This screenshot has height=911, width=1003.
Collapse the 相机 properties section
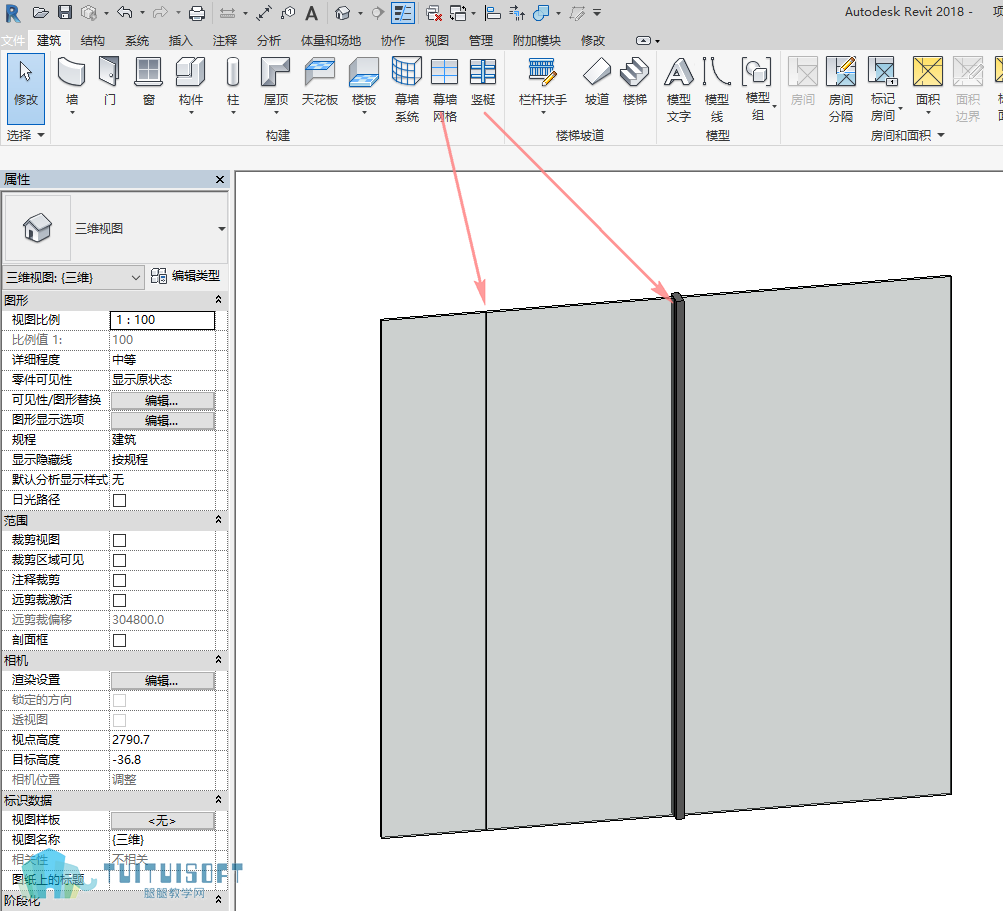[x=218, y=659]
